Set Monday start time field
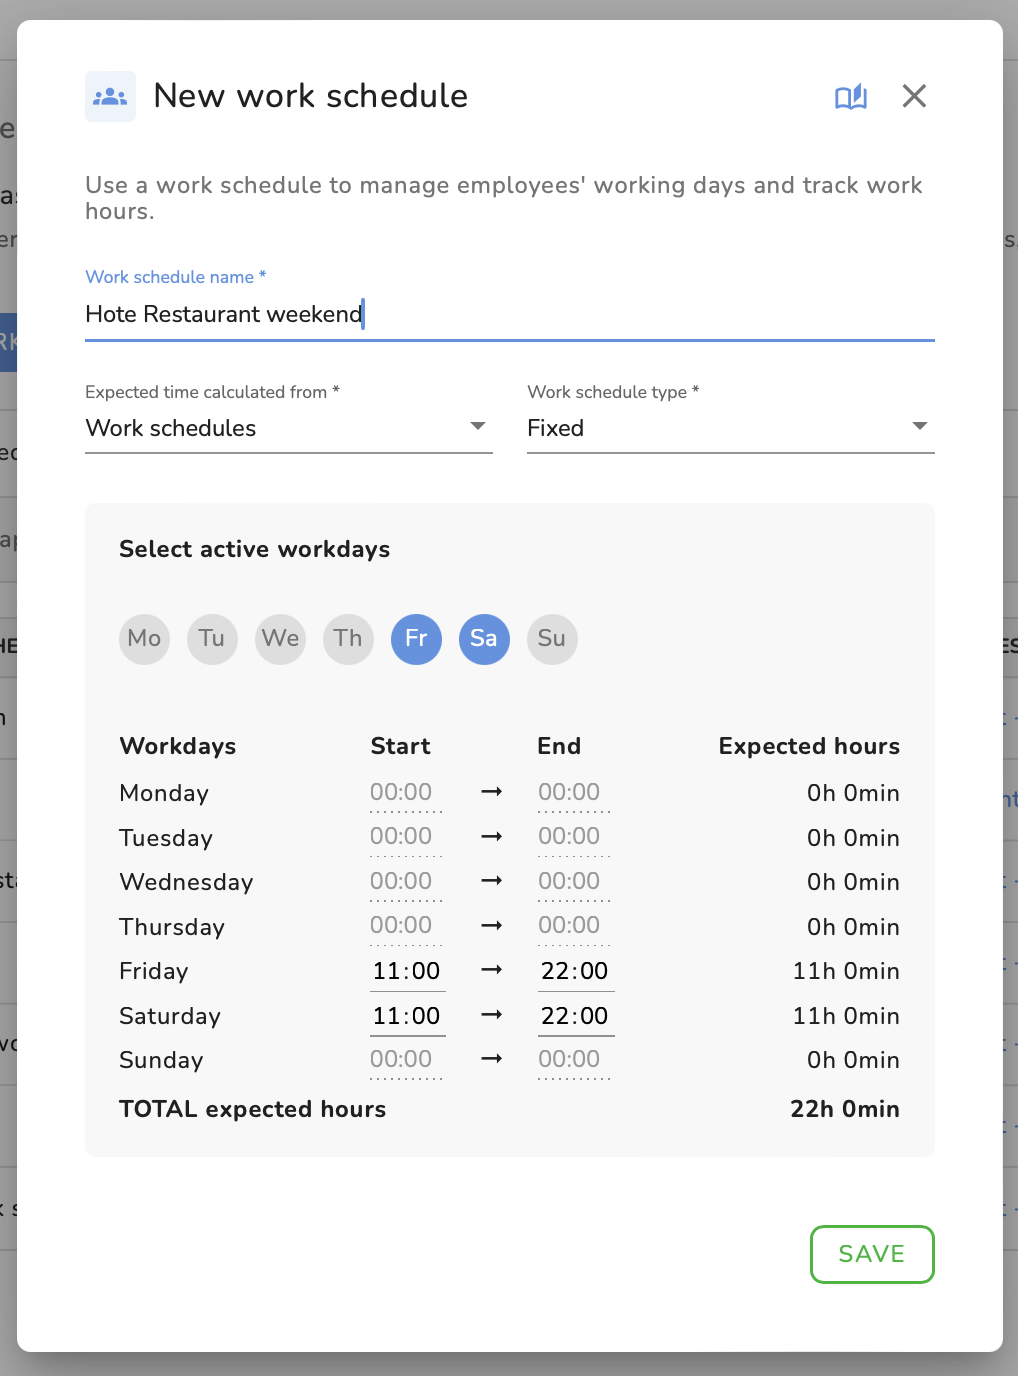1018x1376 pixels. pos(406,793)
